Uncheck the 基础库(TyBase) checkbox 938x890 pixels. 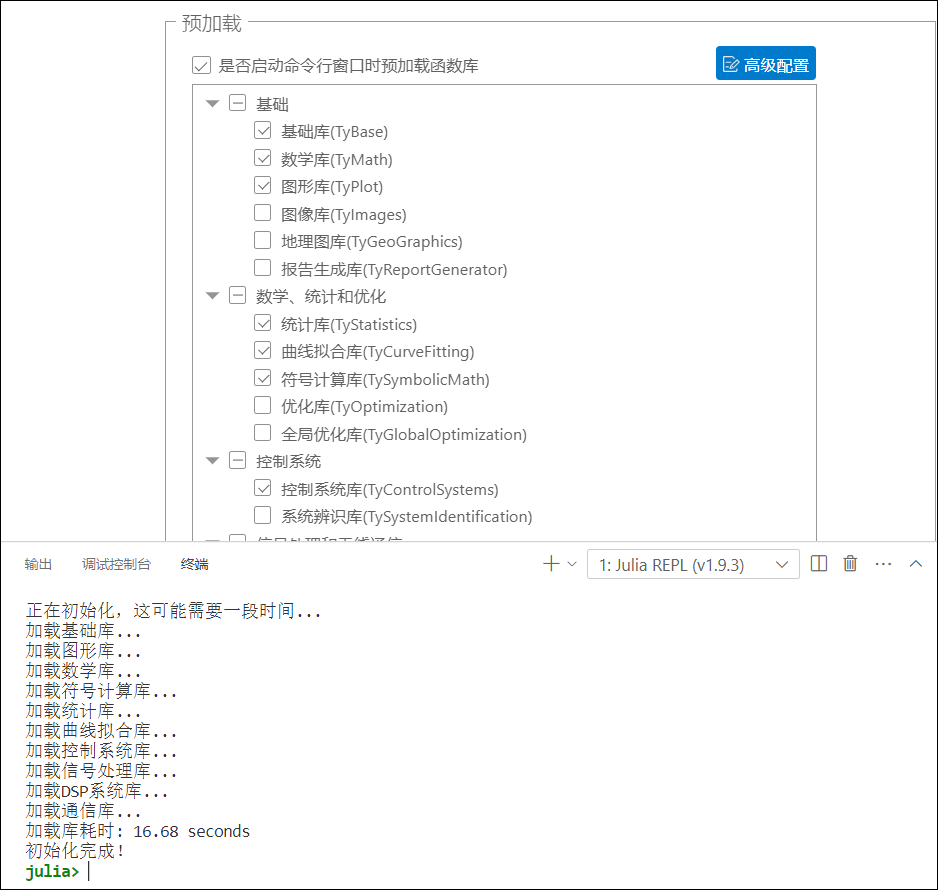(263, 130)
